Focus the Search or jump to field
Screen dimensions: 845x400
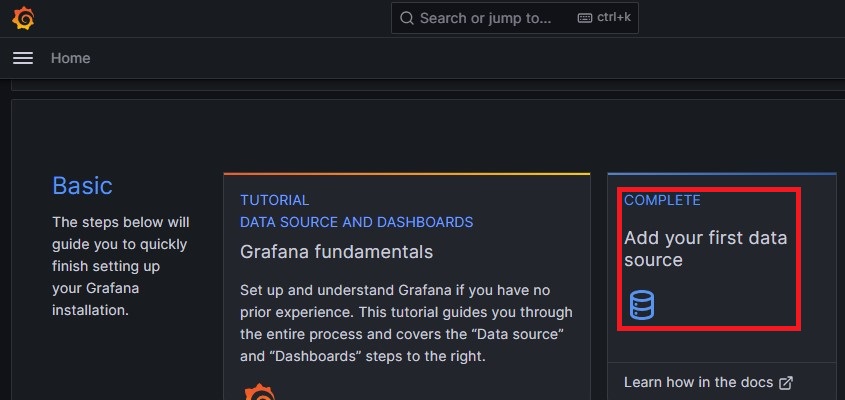[x=515, y=18]
